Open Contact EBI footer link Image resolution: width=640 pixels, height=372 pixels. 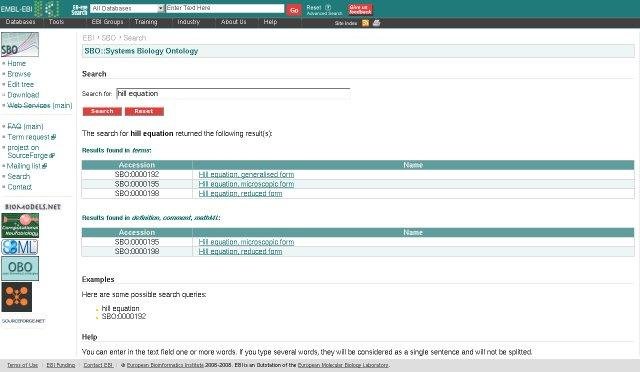98,365
